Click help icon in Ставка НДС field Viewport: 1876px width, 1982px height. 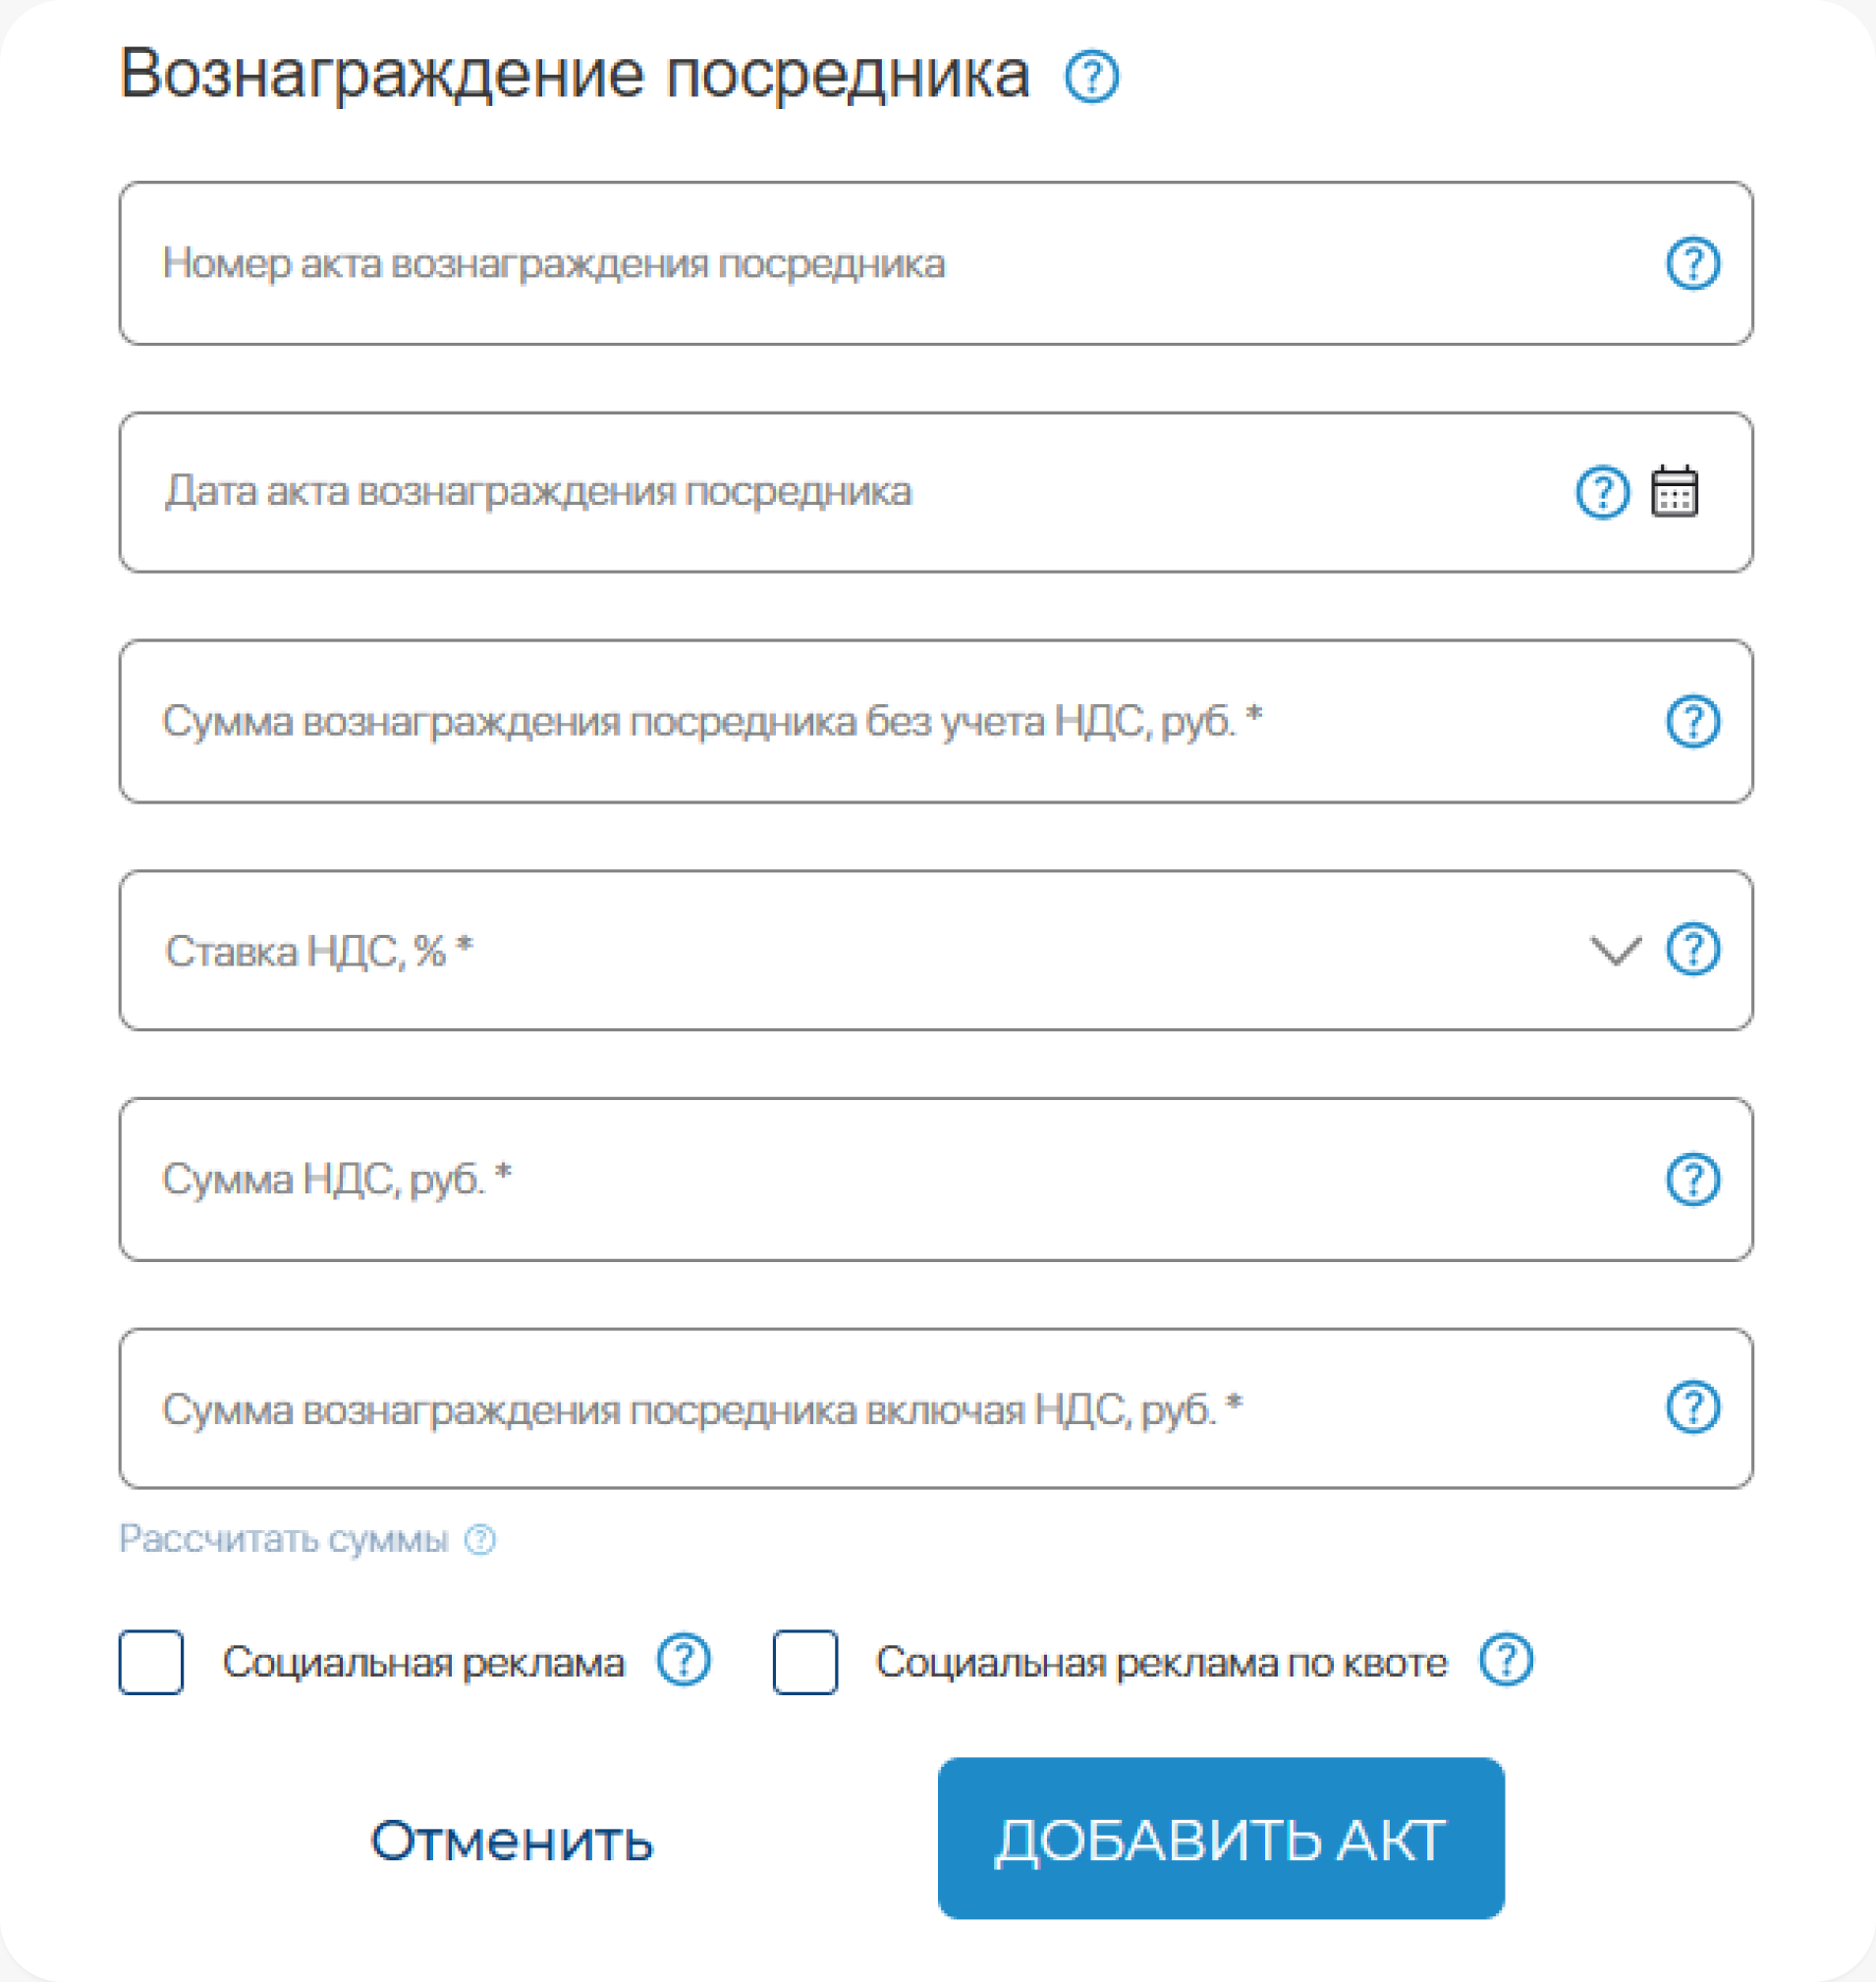tap(1692, 949)
